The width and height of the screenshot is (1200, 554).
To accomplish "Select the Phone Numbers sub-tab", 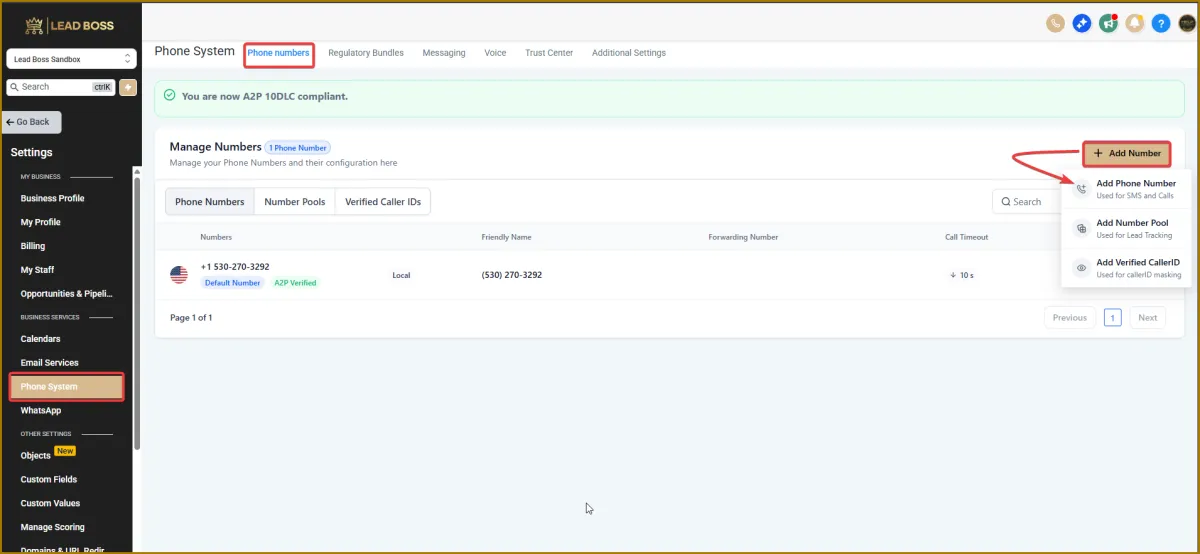I will (x=210, y=202).
